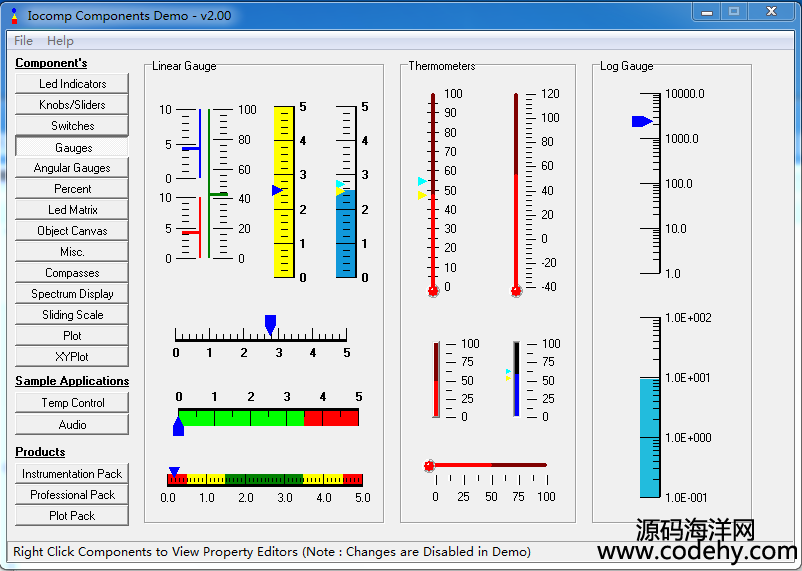
Task: Select the Switches component button
Action: point(72,125)
